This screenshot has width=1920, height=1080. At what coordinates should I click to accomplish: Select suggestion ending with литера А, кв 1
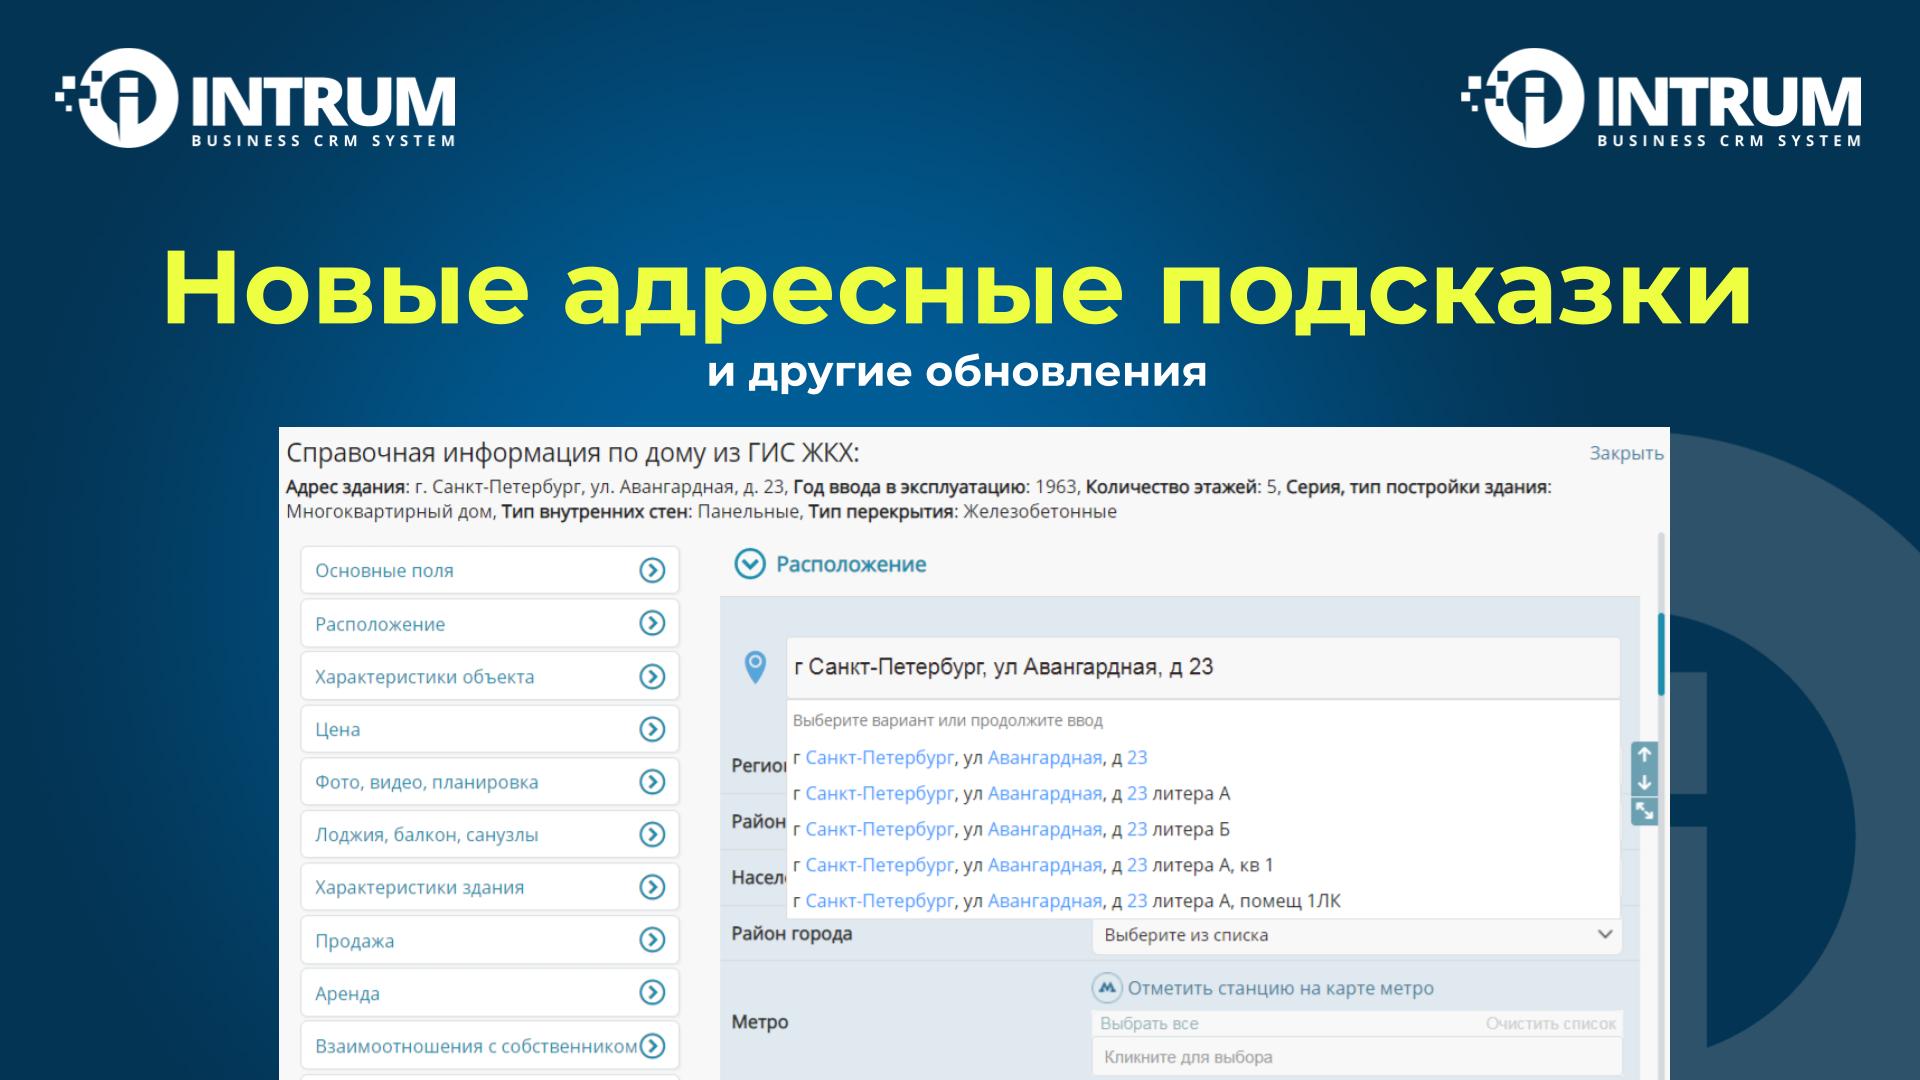[x=1203, y=865]
